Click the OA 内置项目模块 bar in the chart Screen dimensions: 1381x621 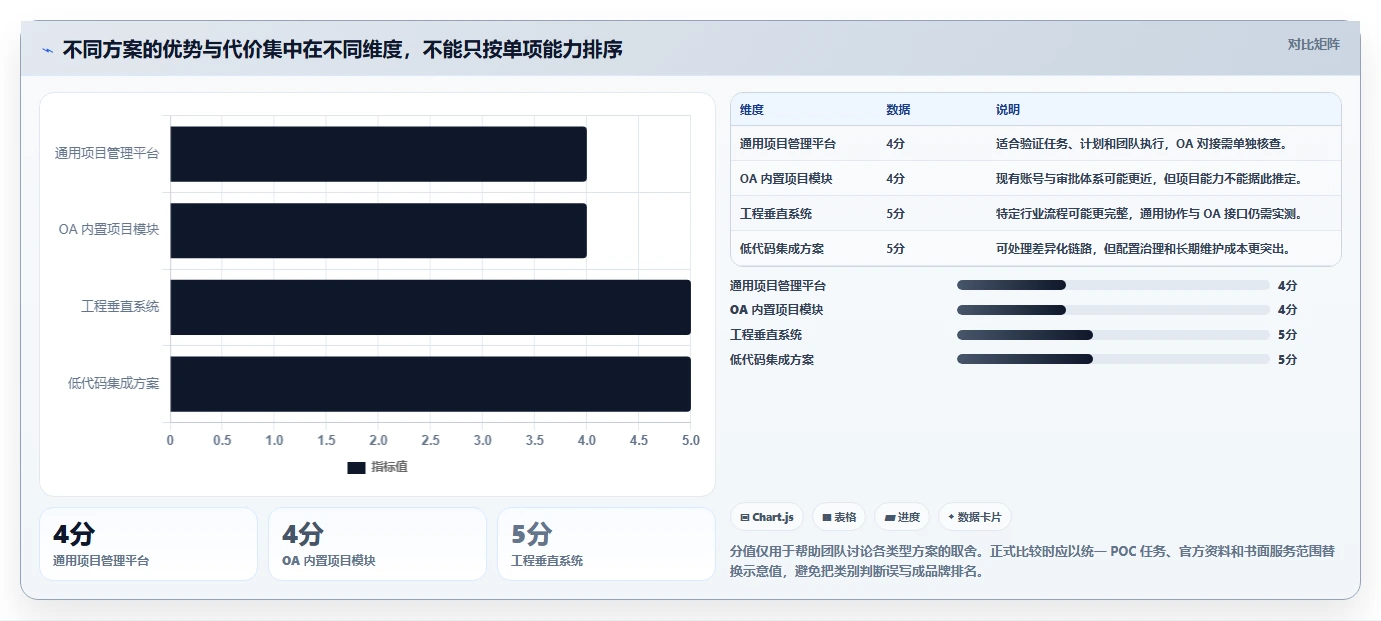[378, 231]
